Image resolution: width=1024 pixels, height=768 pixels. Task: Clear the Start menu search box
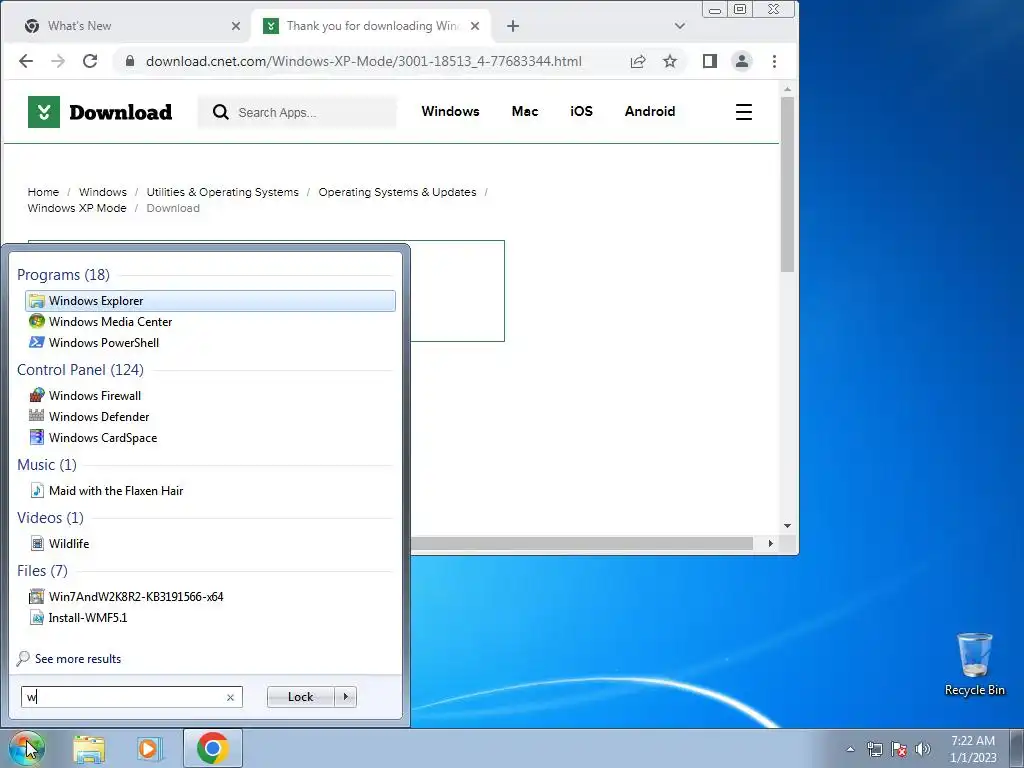coord(230,697)
